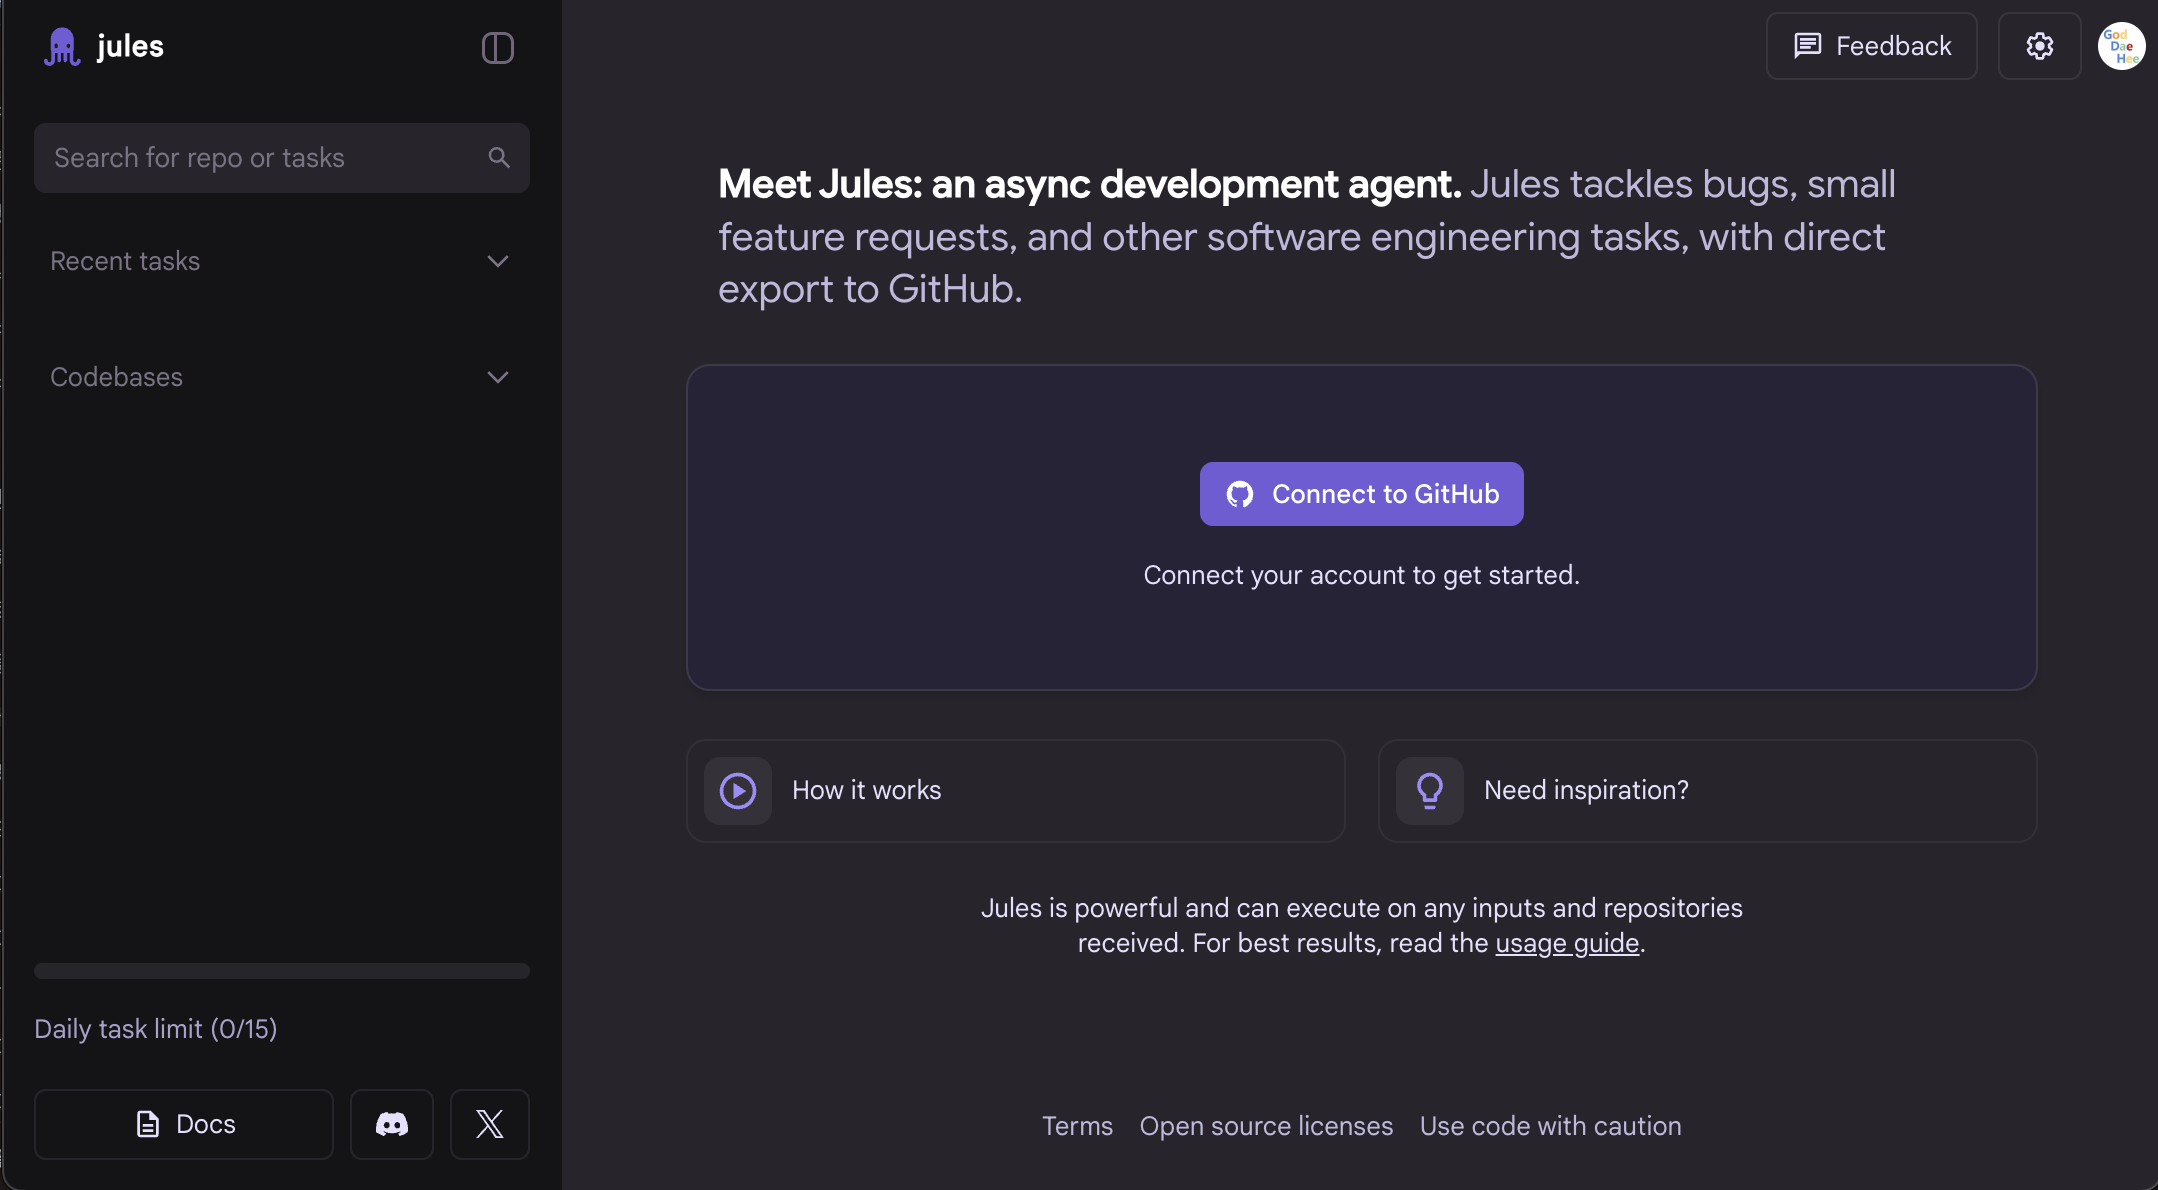Click the search magnifier icon

coord(499,157)
